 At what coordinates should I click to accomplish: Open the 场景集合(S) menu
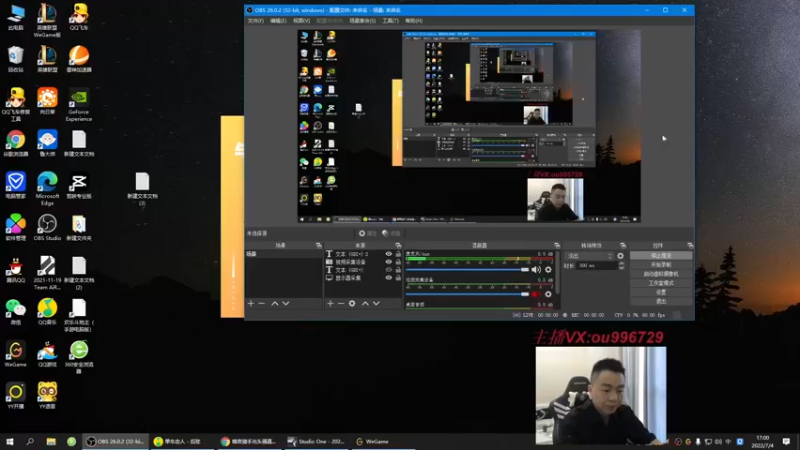pos(363,21)
